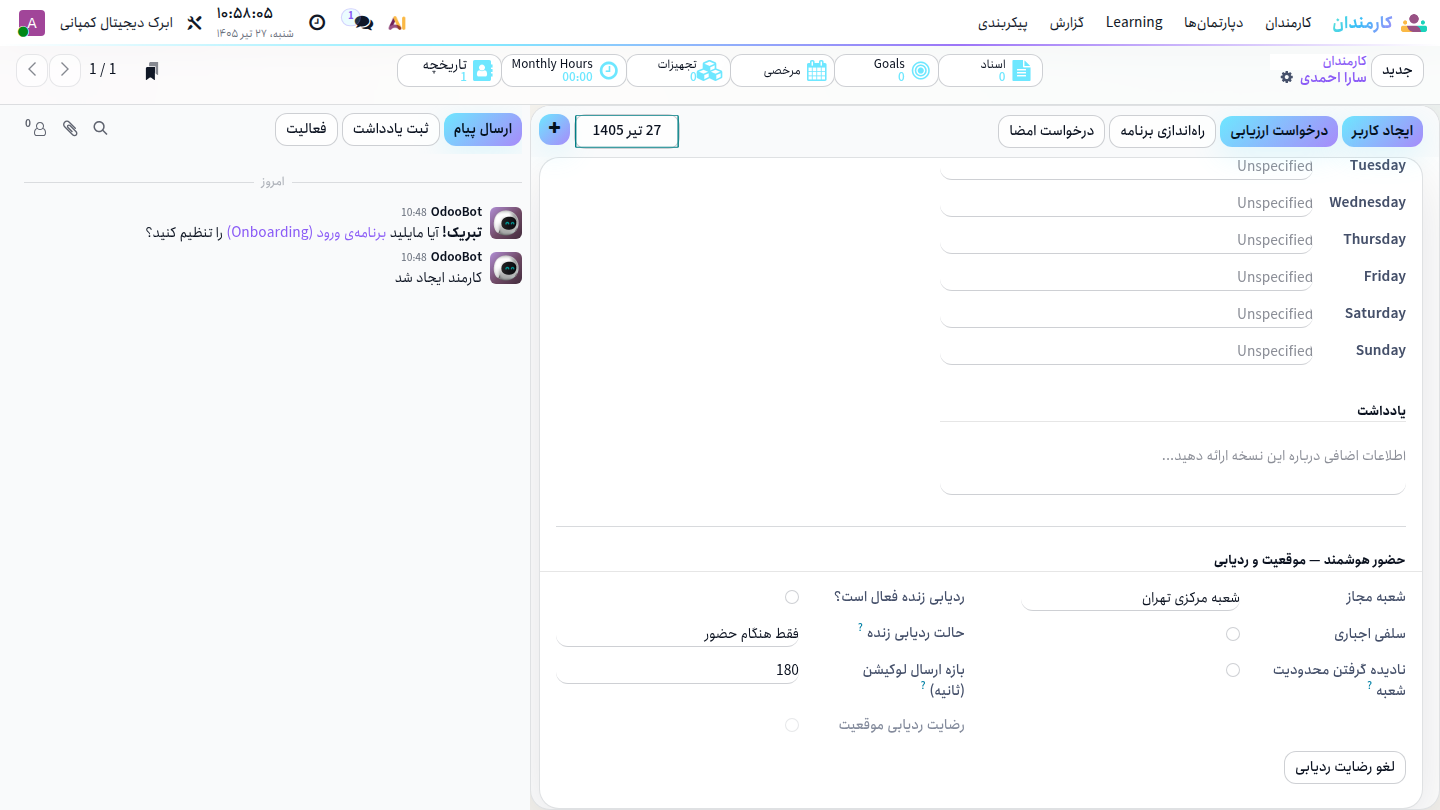
Task: Open the debug tools wrench icon
Action: 194,23
